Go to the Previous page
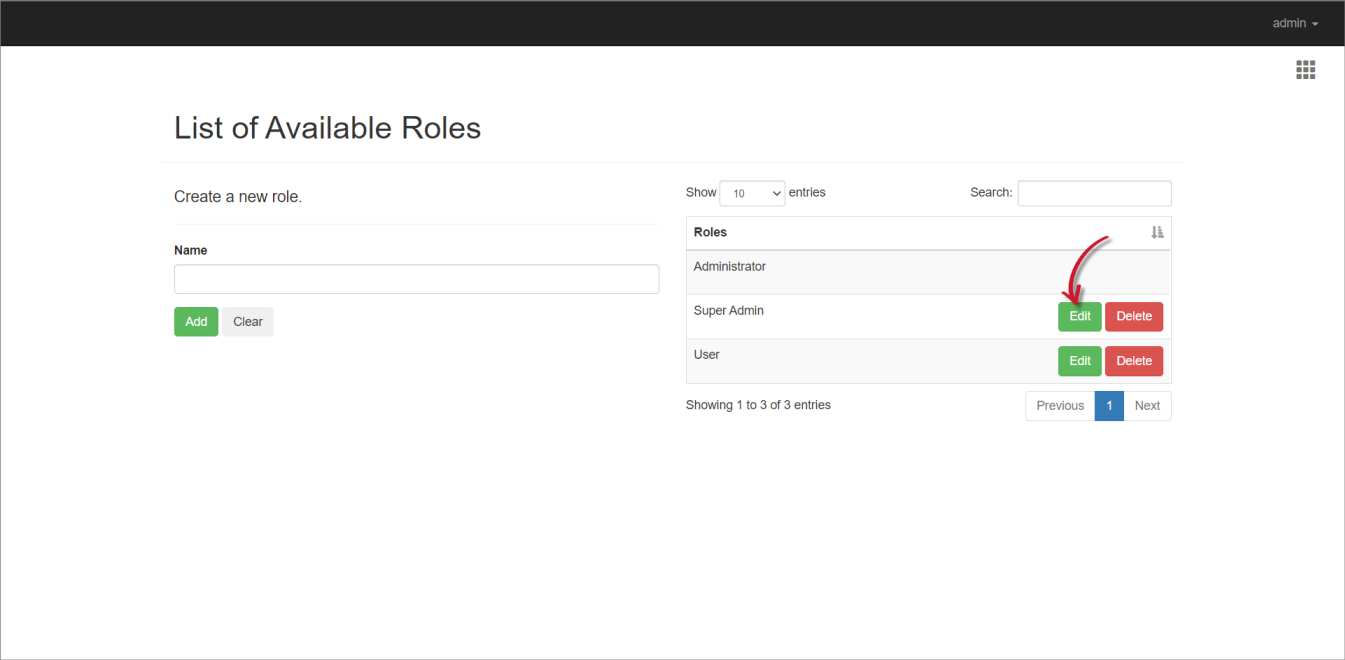Screen dimensions: 1345x660 pos(1059,405)
